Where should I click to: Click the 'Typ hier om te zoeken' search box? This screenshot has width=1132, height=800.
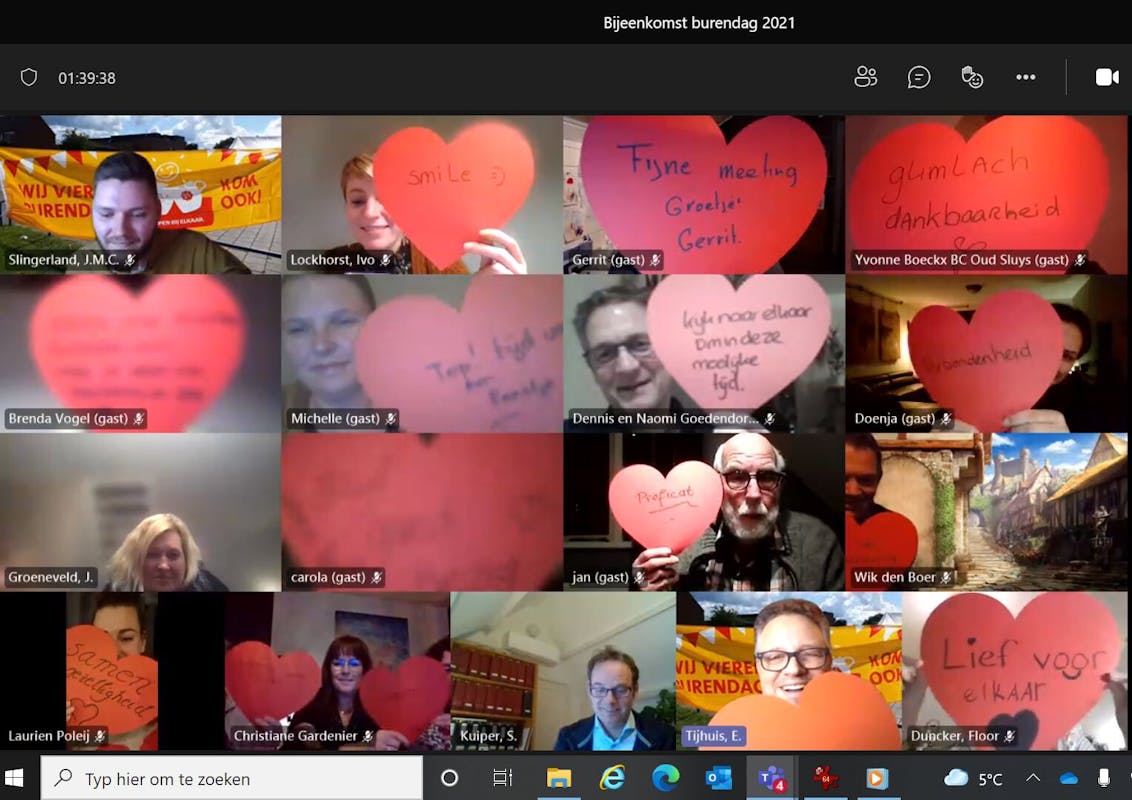232,778
